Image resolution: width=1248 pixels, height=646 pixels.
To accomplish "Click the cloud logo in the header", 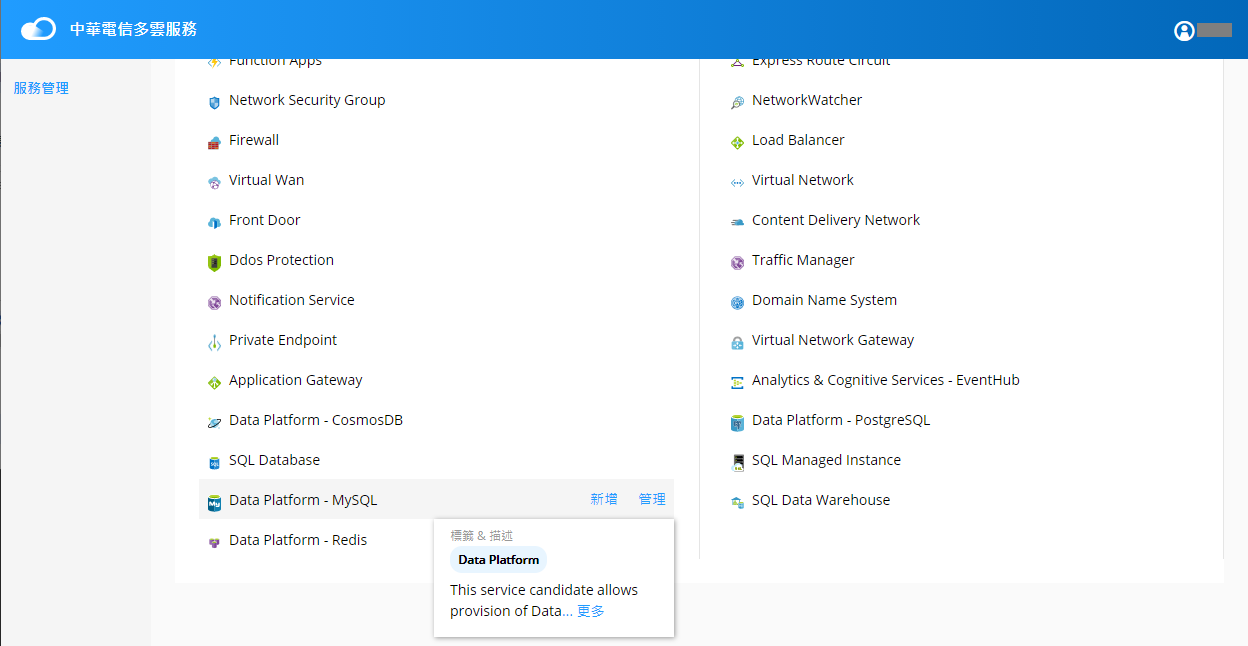I will coord(38,29).
